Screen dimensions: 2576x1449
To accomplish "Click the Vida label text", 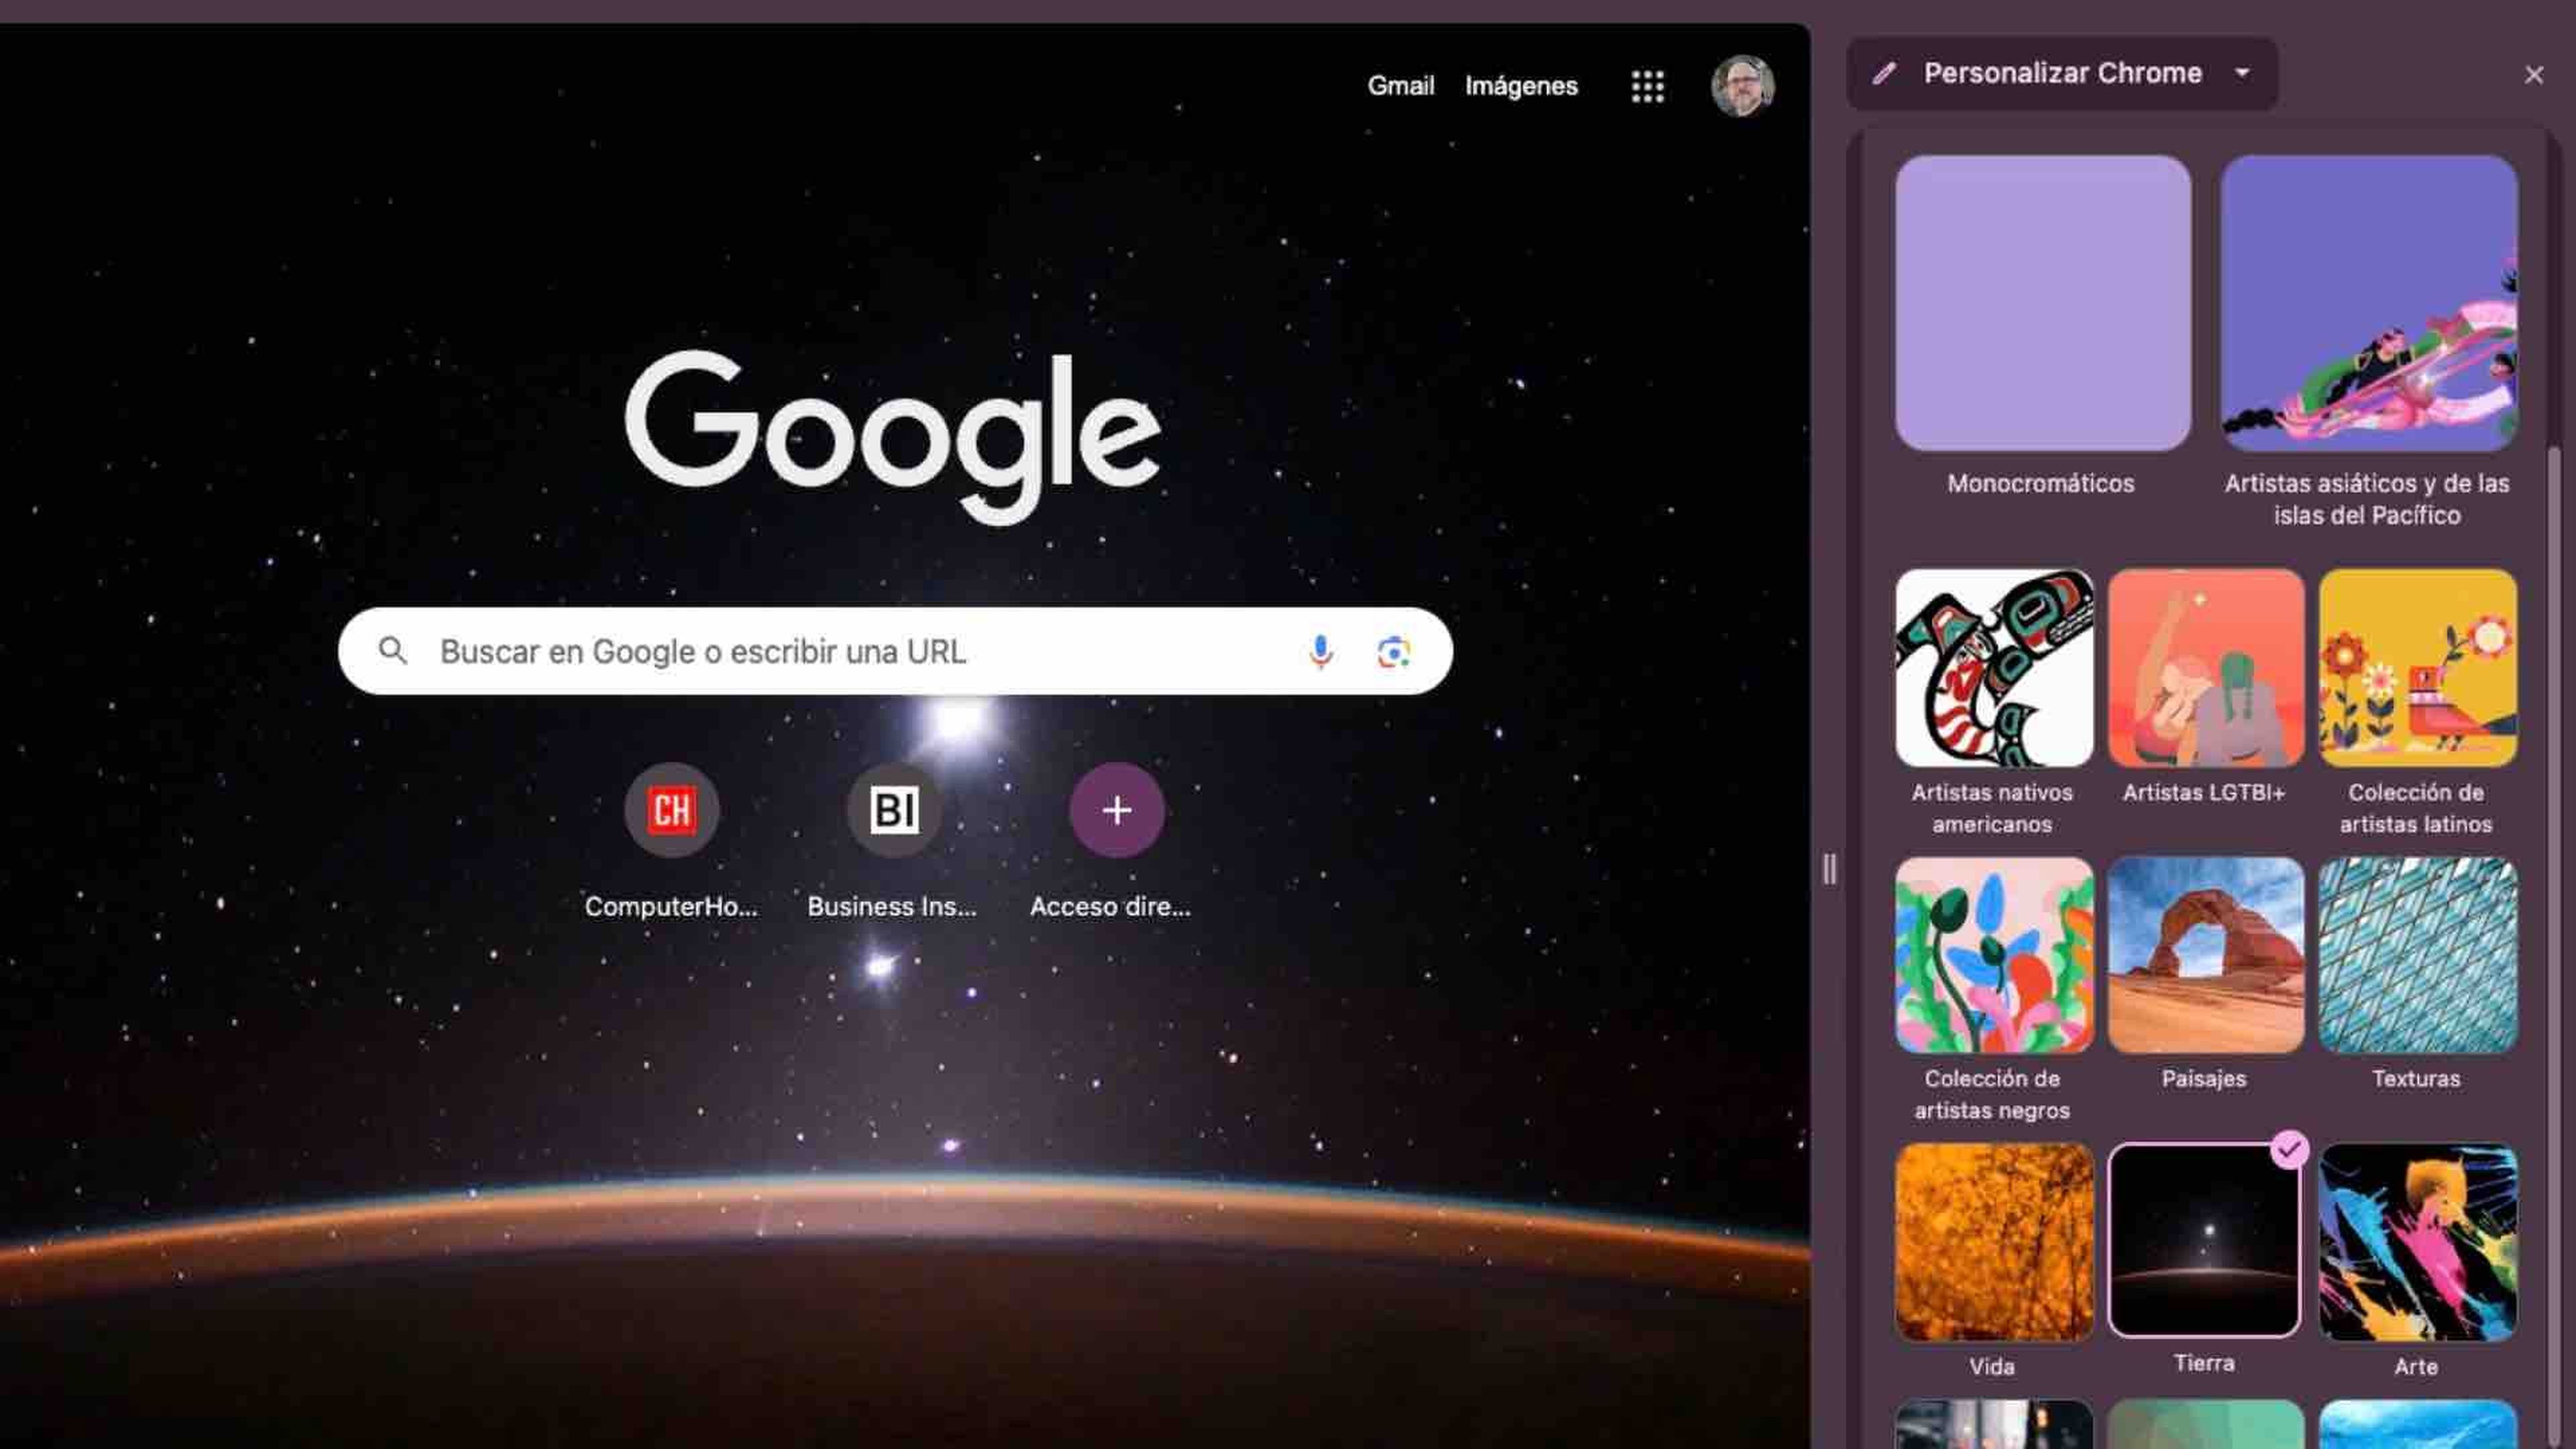I will (1992, 1367).
